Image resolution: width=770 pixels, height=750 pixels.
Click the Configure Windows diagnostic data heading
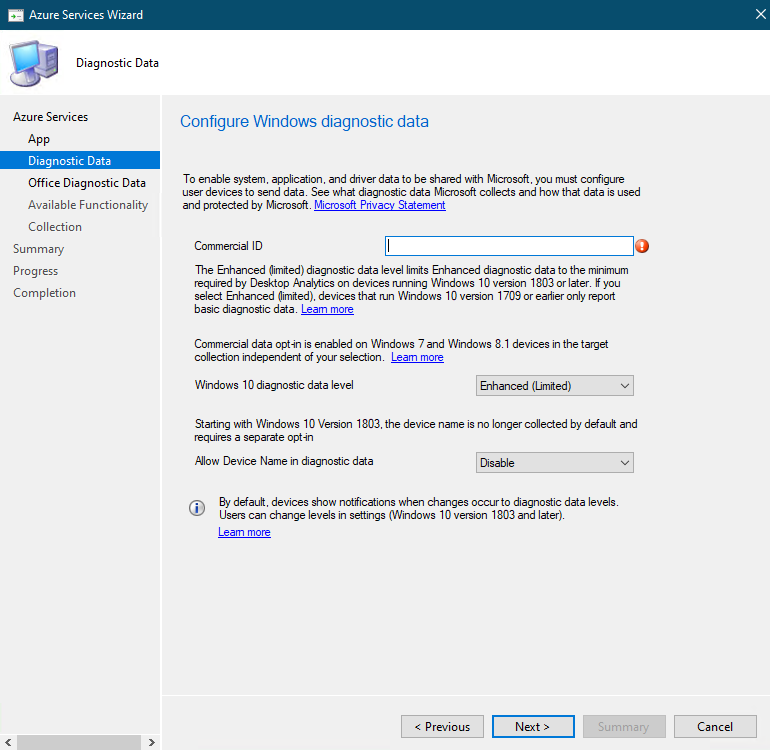point(304,121)
